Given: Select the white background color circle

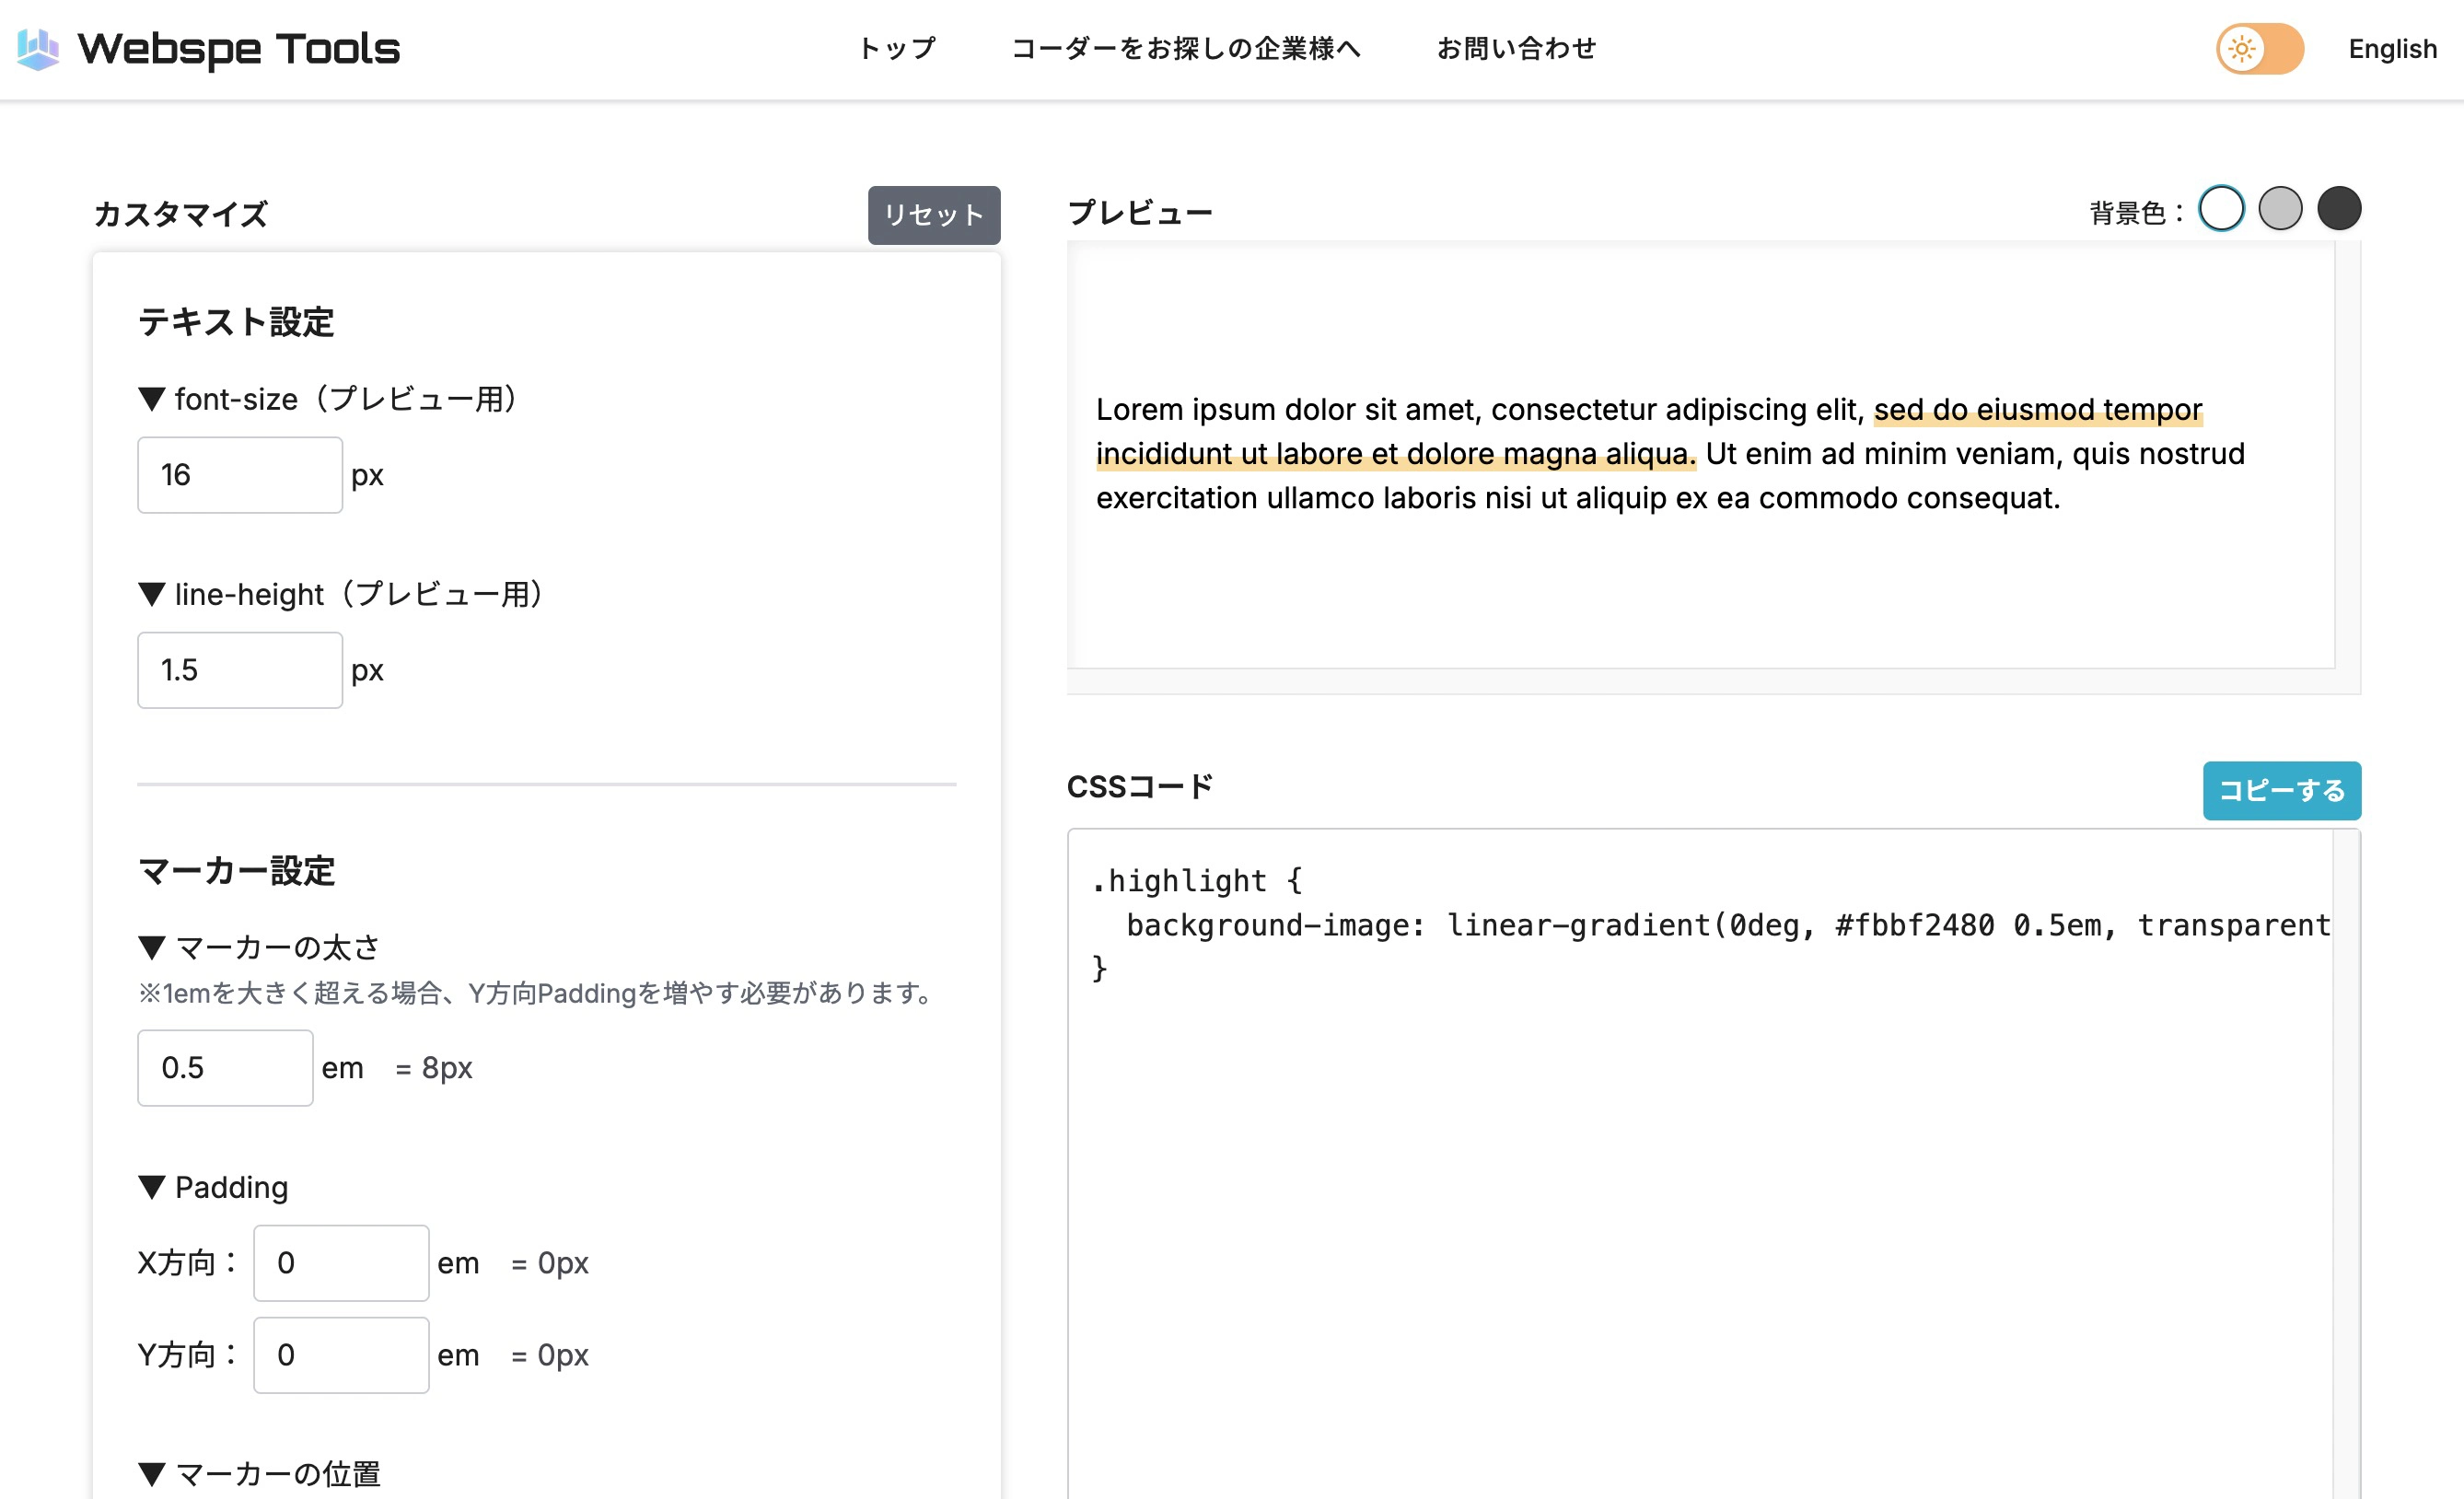Looking at the screenshot, I should click(x=2222, y=208).
